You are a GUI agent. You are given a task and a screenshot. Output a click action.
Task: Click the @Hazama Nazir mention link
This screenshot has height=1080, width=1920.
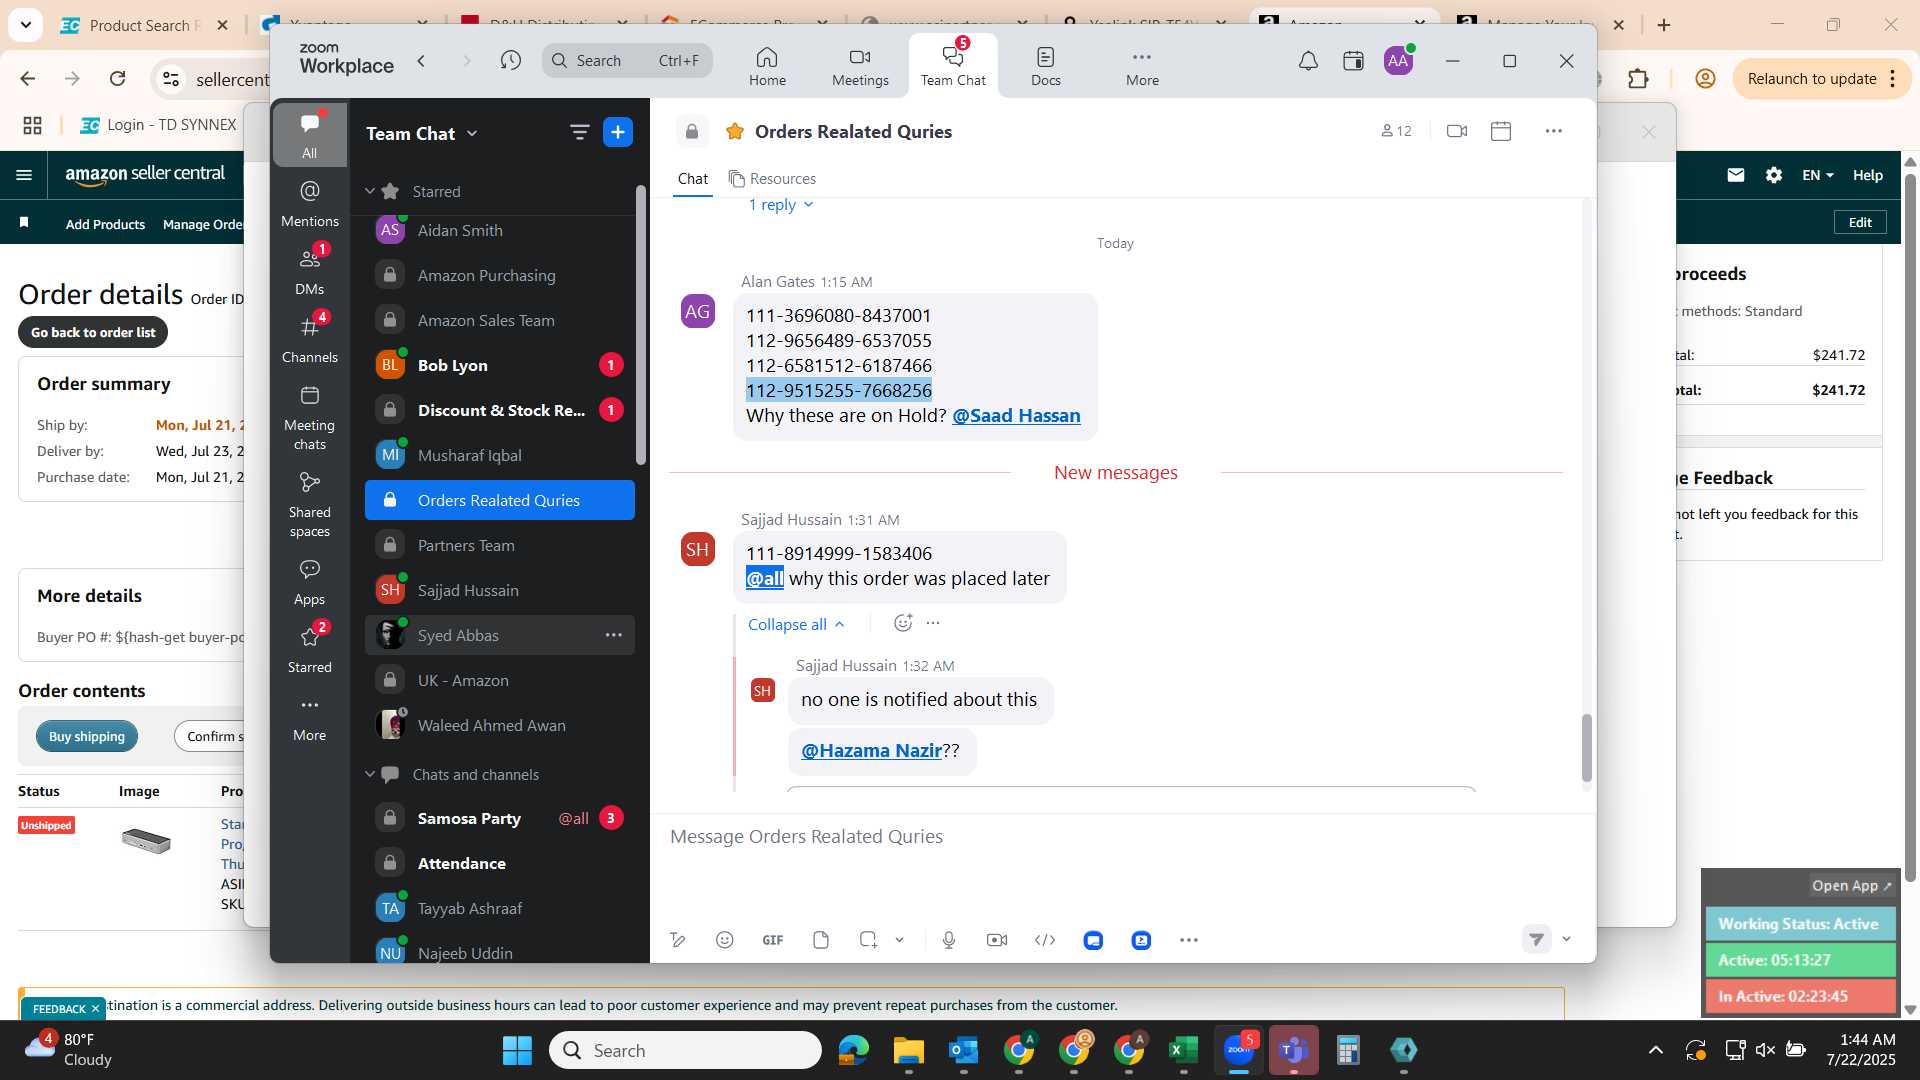click(871, 751)
